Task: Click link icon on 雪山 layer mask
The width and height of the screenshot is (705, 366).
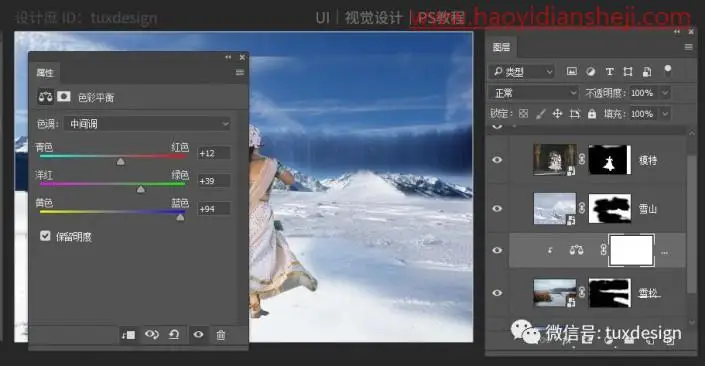Action: tap(582, 208)
